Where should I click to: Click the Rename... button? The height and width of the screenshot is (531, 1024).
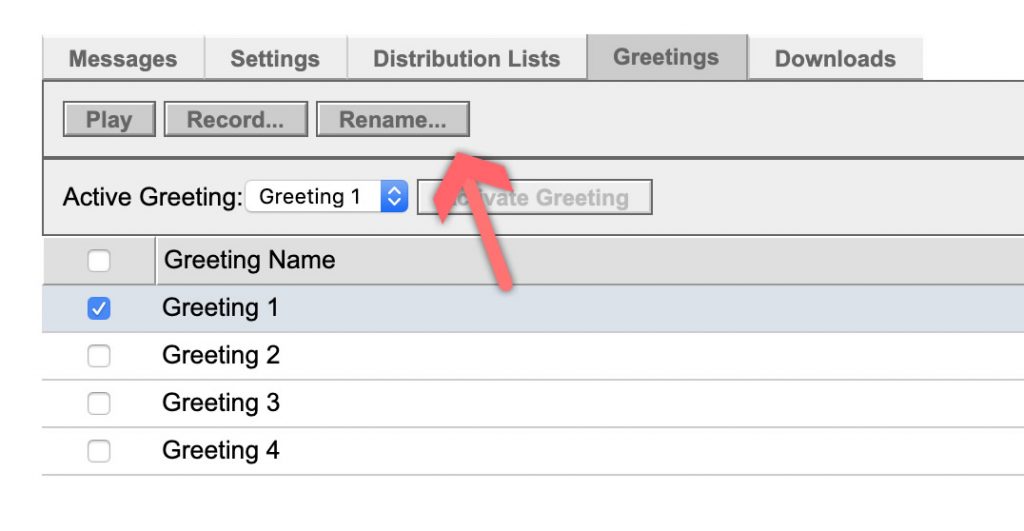click(392, 119)
